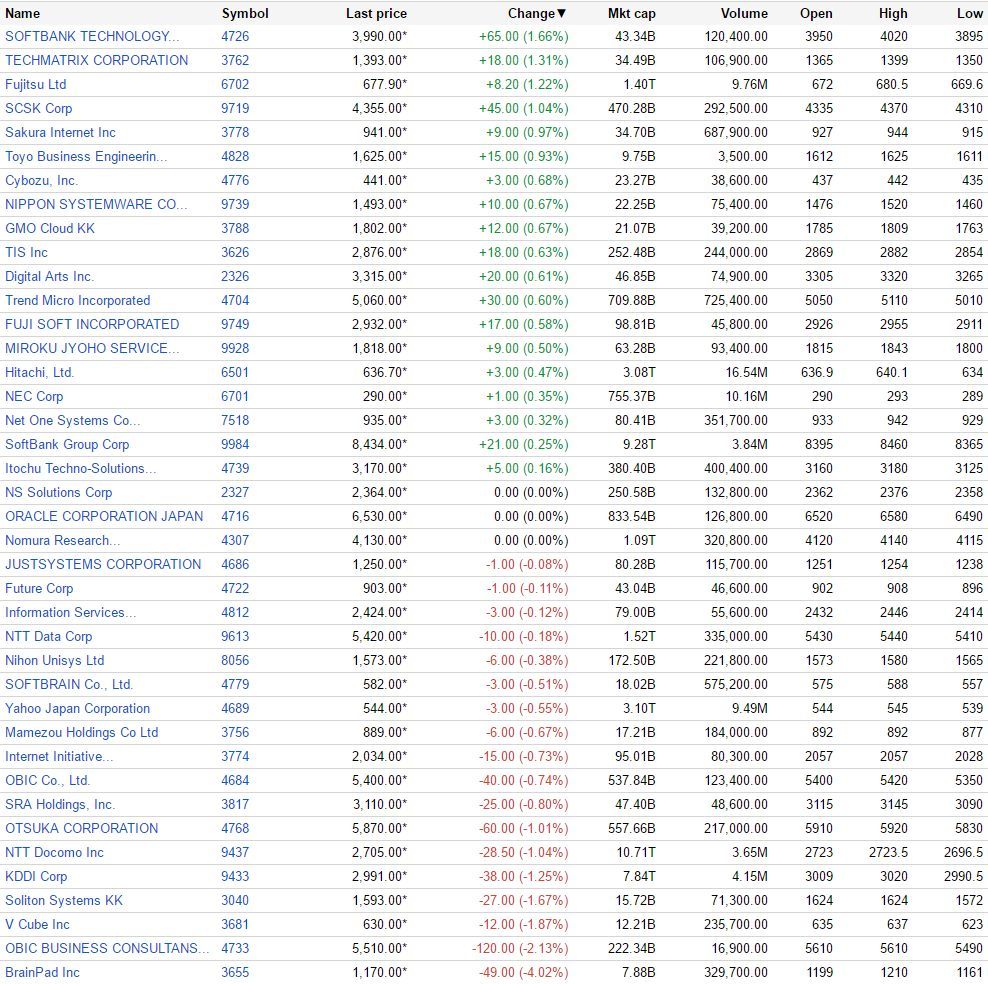Screen dimensions: 988x984
Task: Open GMO Cloud KK link
Action: coord(50,228)
